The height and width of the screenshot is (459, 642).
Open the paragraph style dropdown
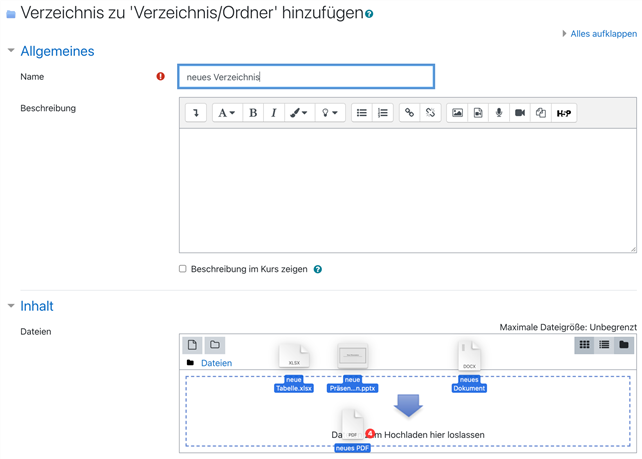coord(227,113)
